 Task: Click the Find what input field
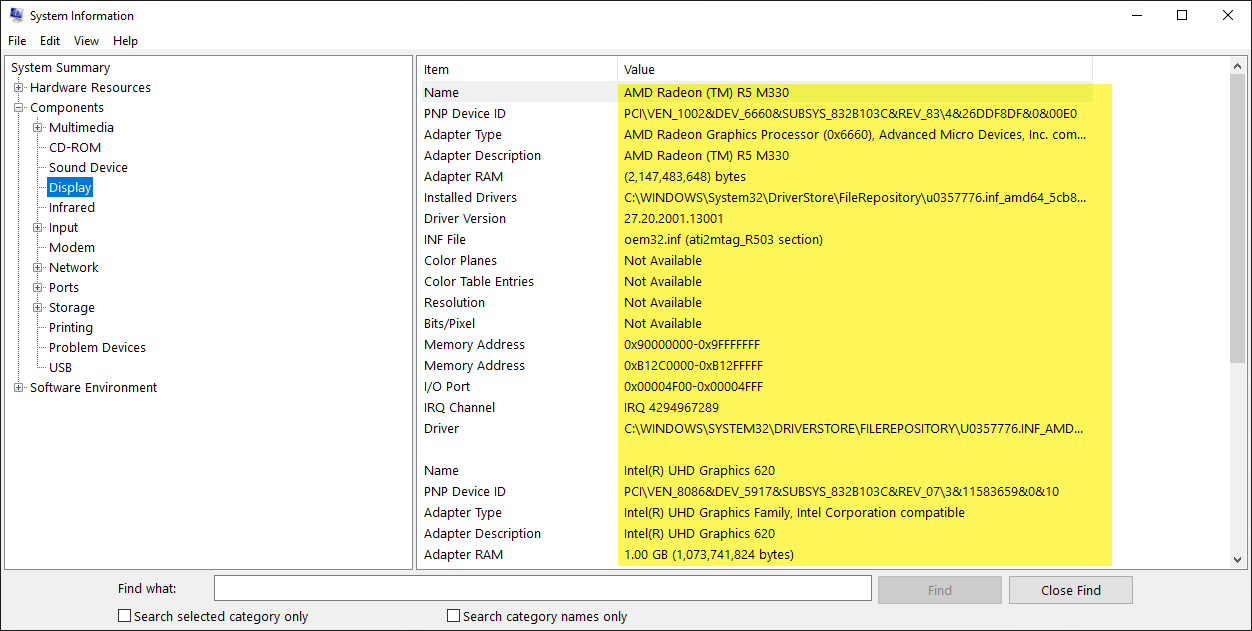(x=543, y=589)
